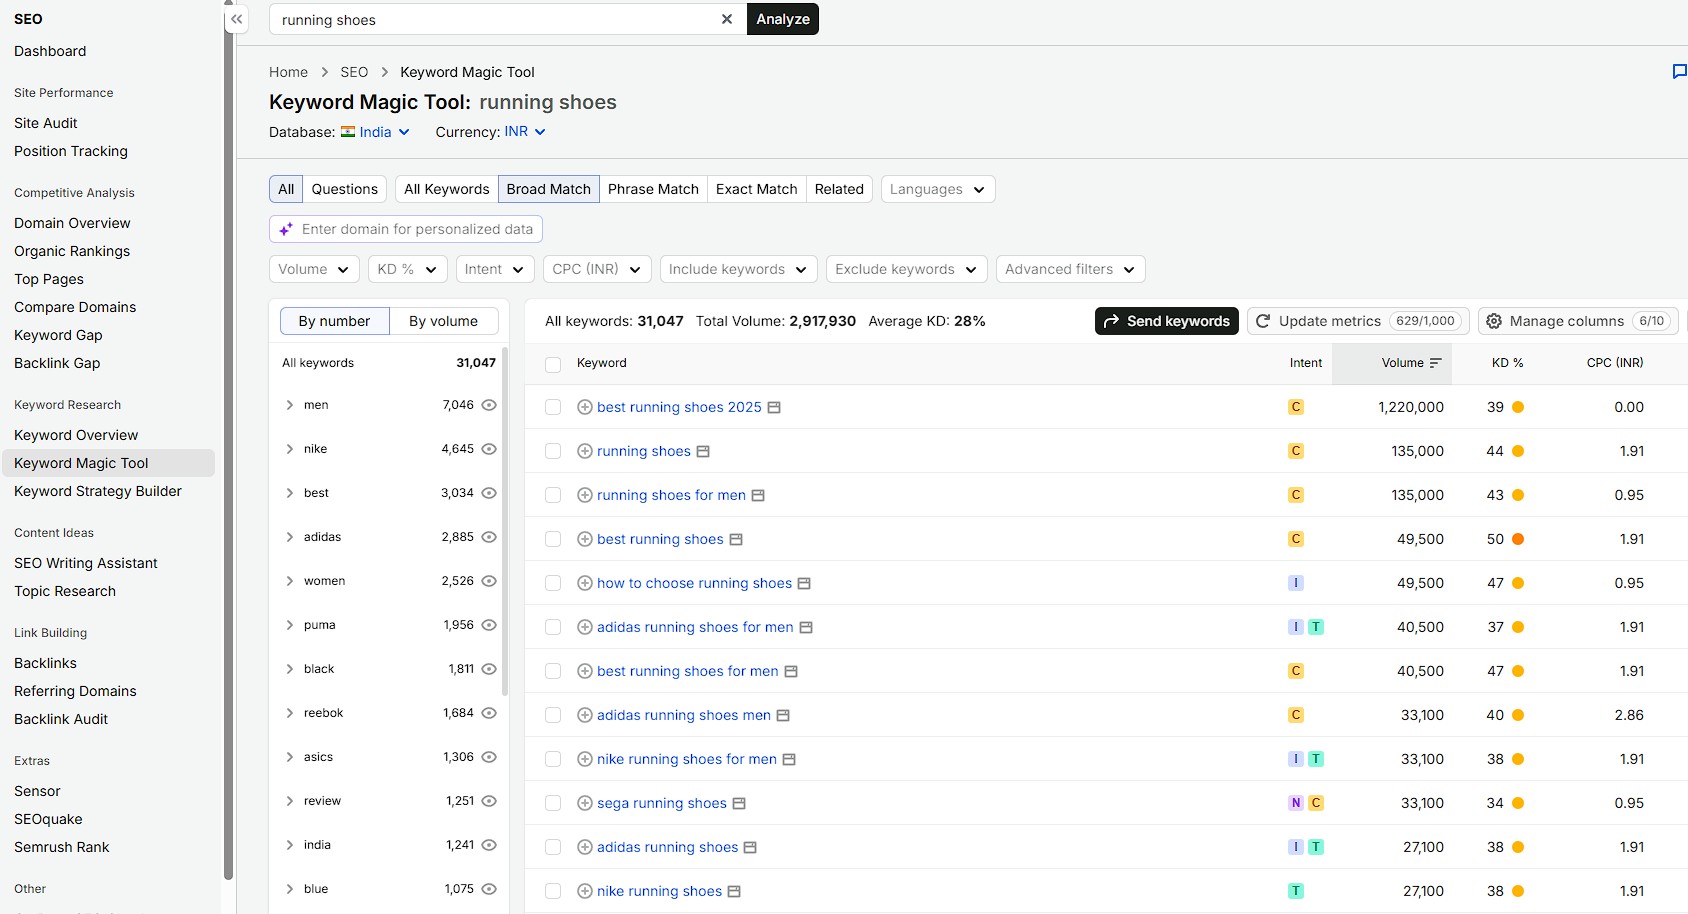Select the By volume tab
This screenshot has width=1688, height=914.
443,321
